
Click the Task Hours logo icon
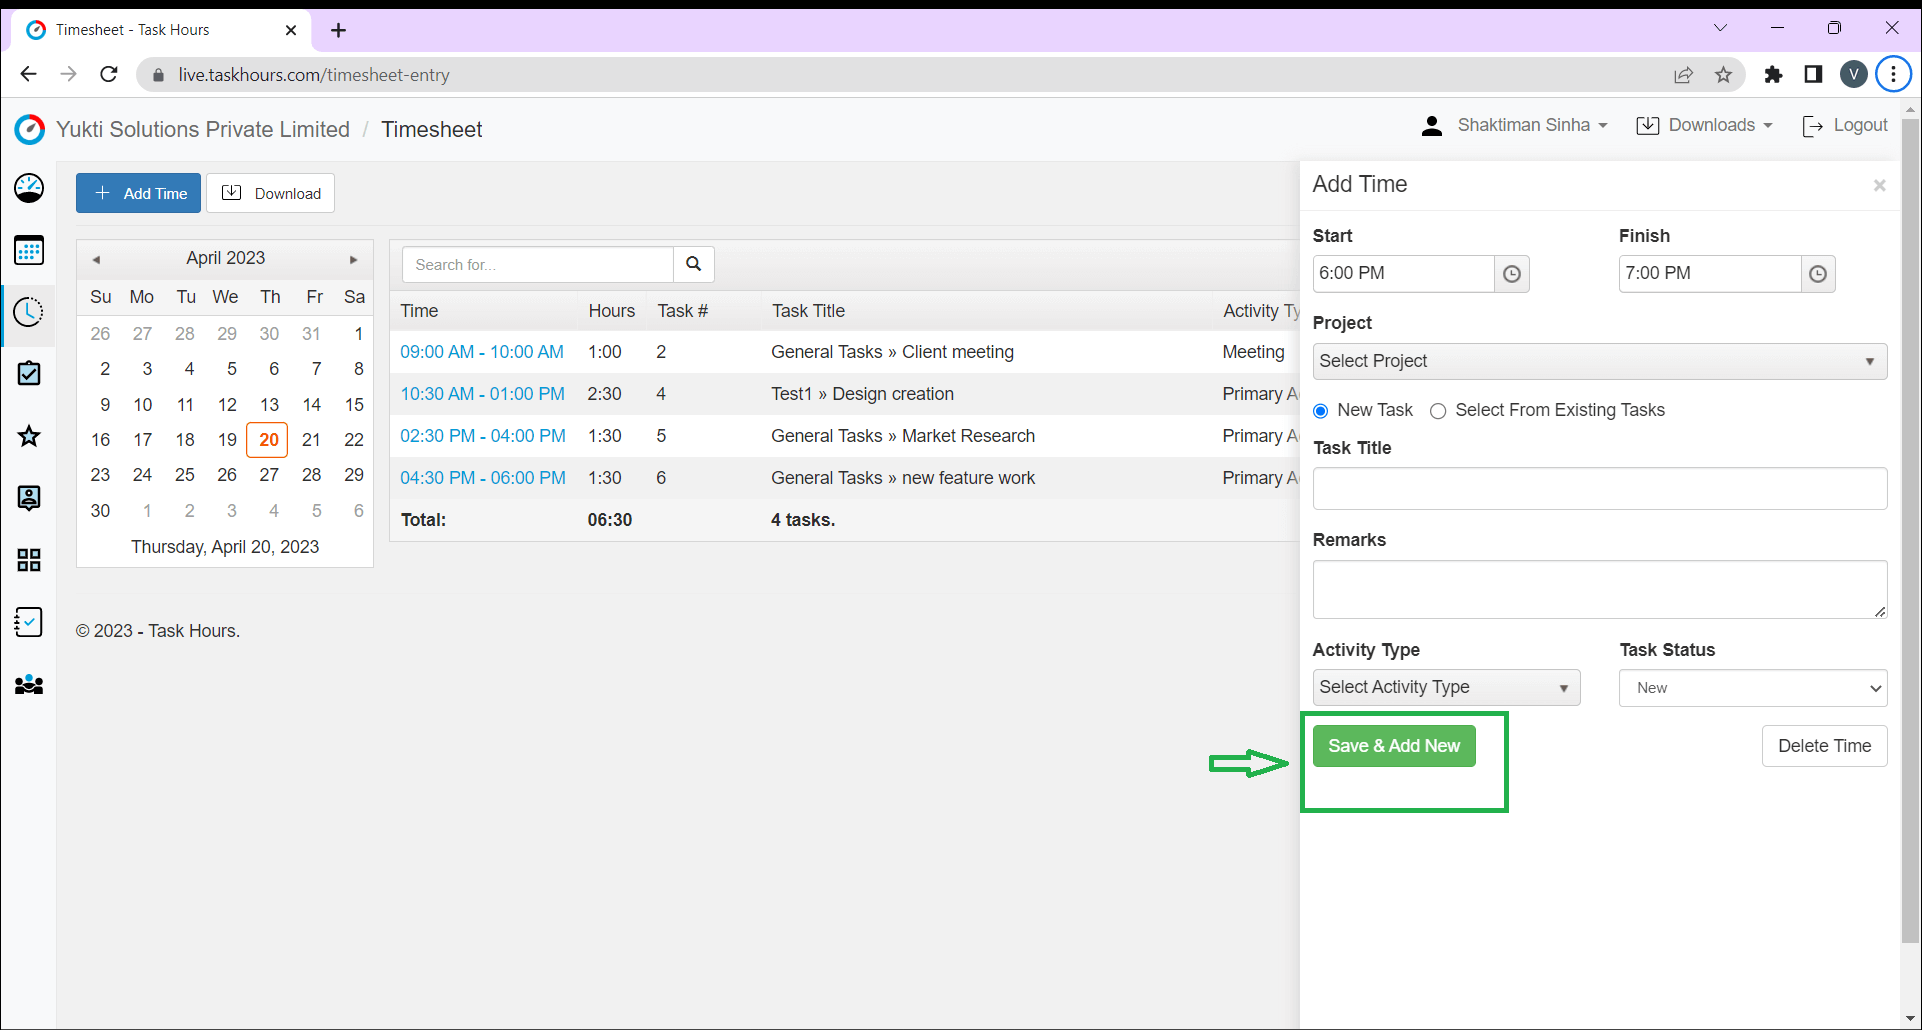30,129
